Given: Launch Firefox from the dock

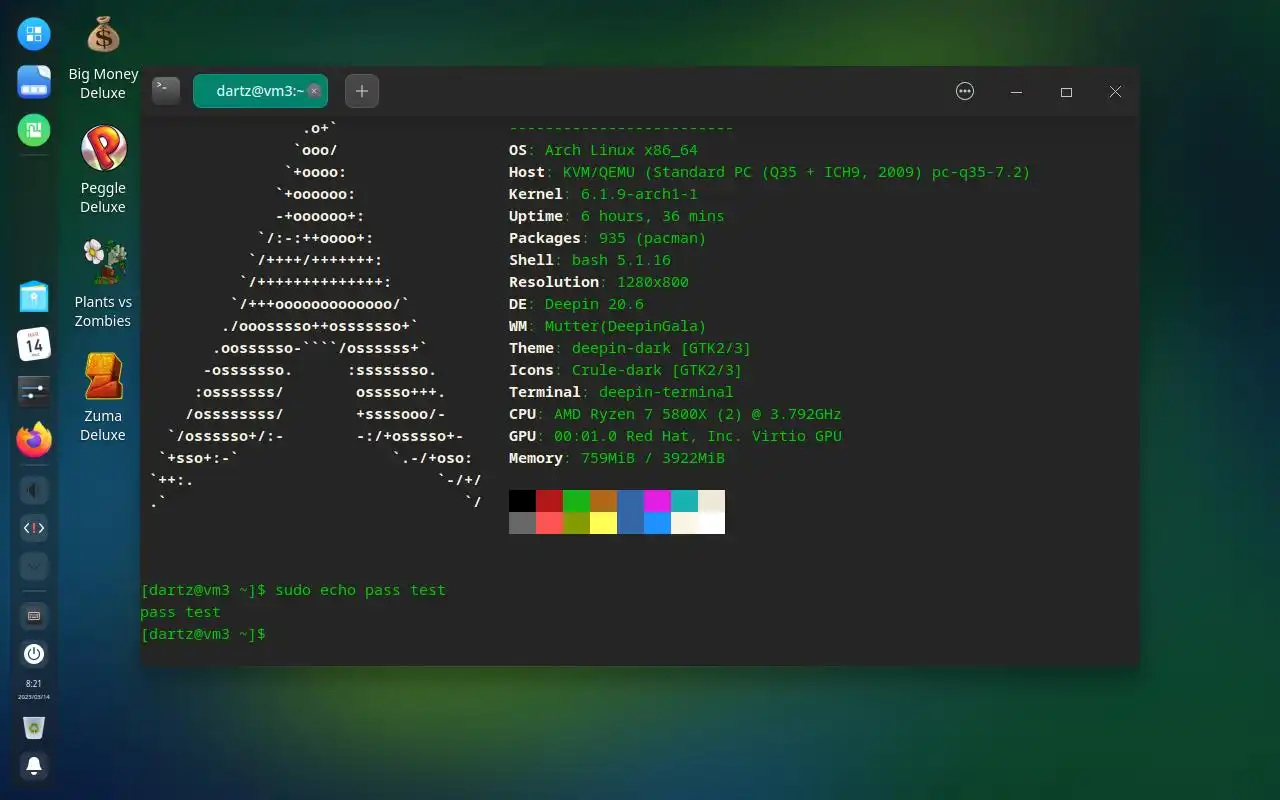Looking at the screenshot, I should tap(34, 439).
